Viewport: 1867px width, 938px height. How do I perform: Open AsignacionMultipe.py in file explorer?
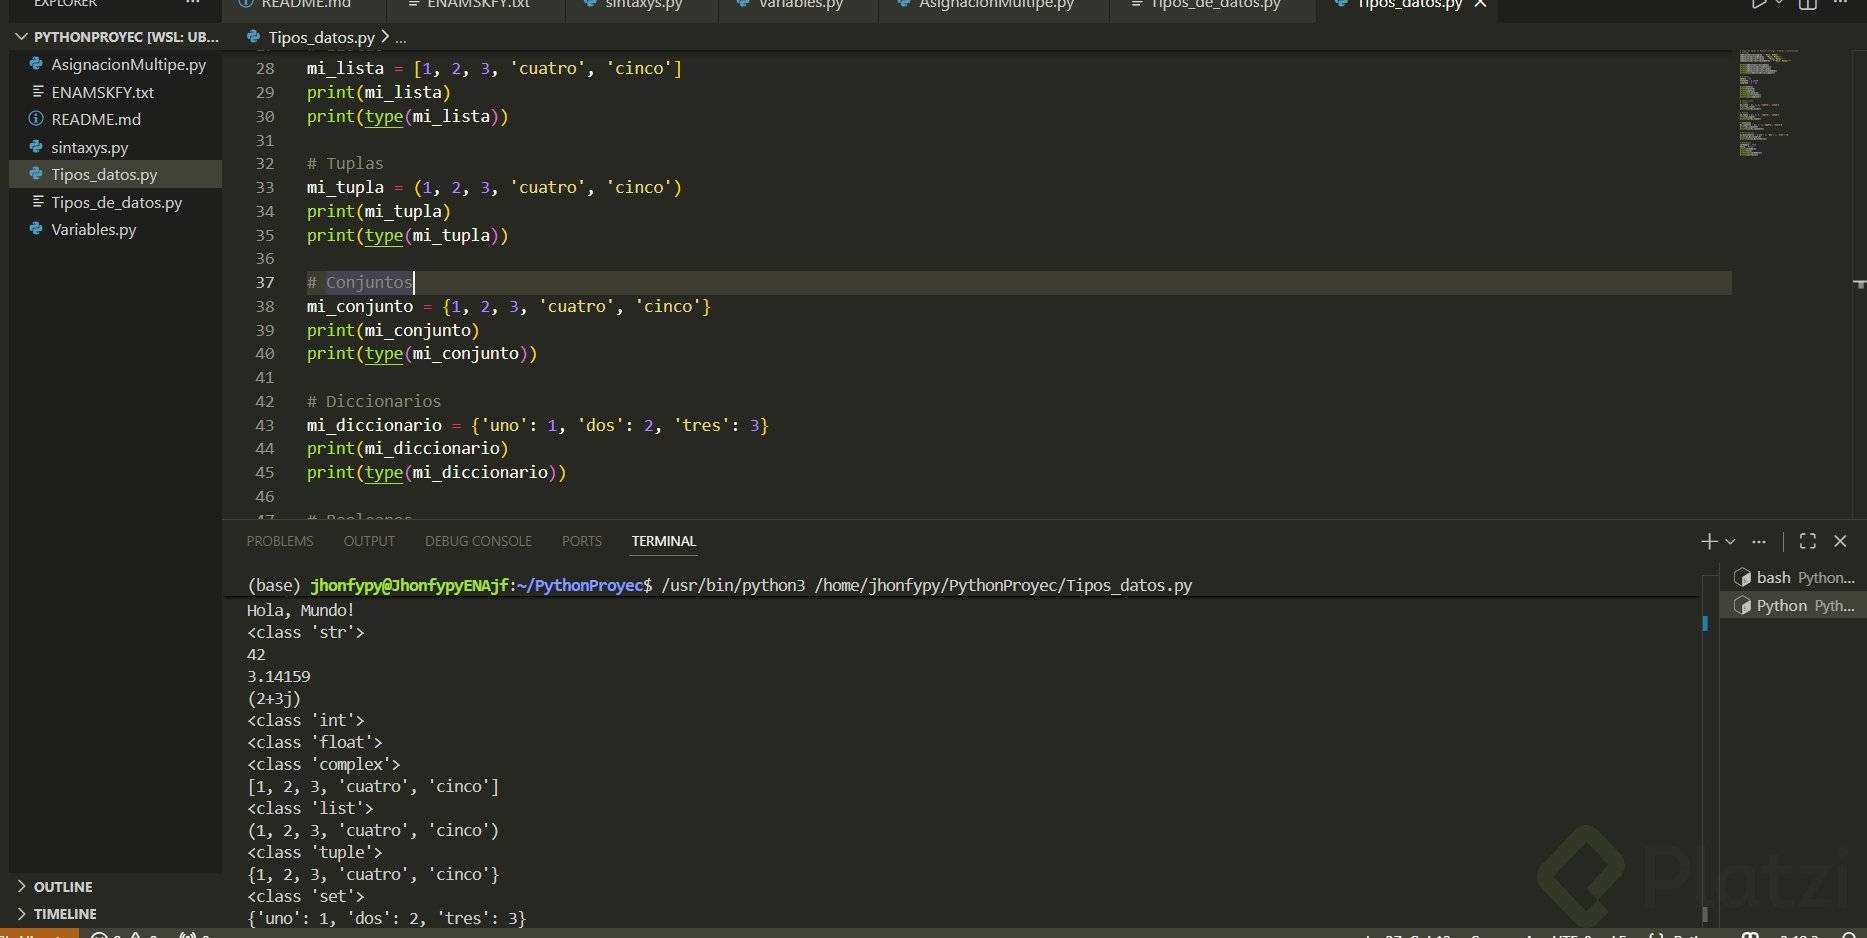coord(128,64)
